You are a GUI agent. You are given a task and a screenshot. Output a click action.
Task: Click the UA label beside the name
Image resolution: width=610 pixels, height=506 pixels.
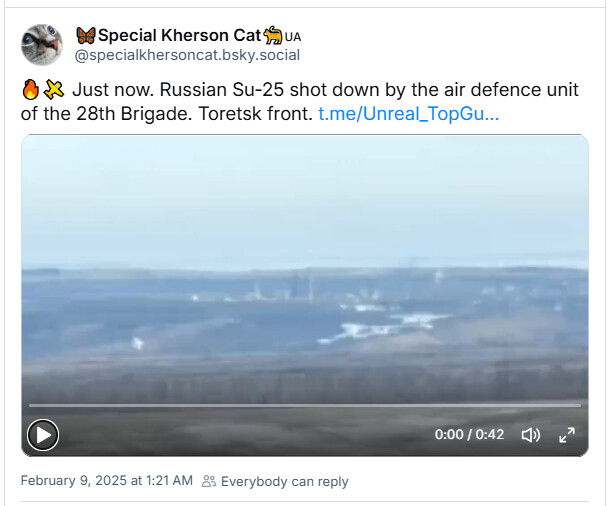(293, 37)
